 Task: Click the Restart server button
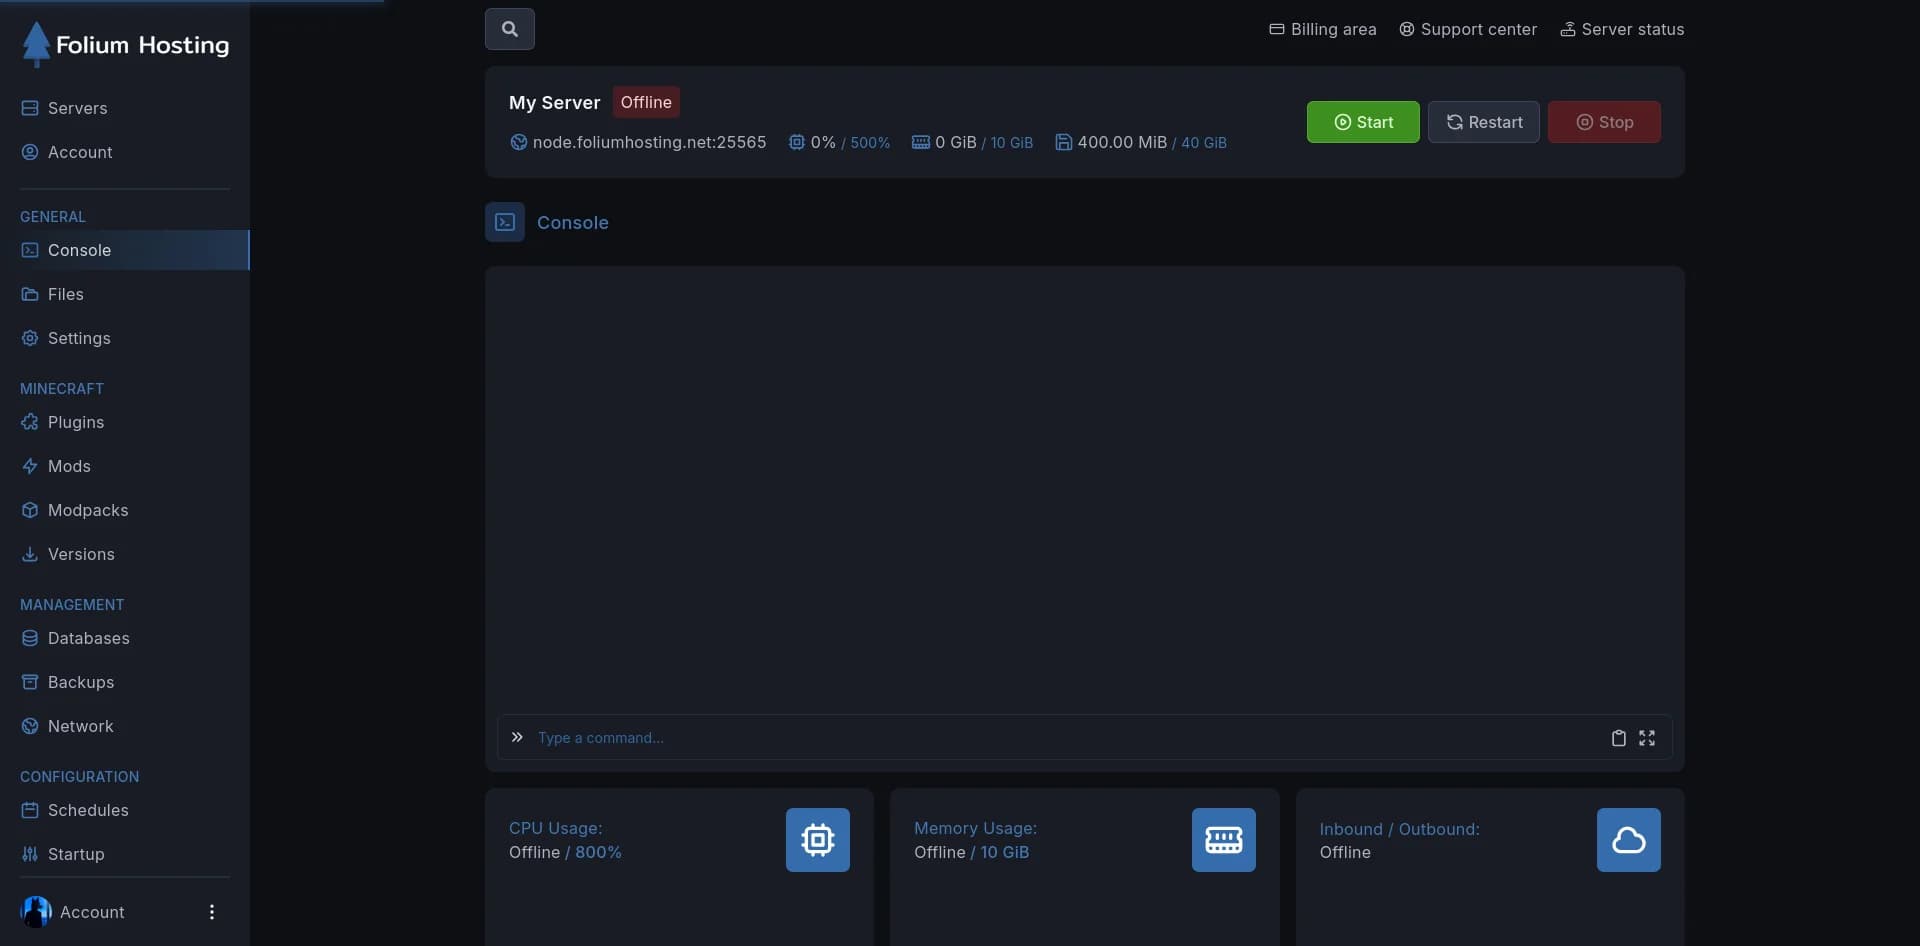coord(1484,122)
